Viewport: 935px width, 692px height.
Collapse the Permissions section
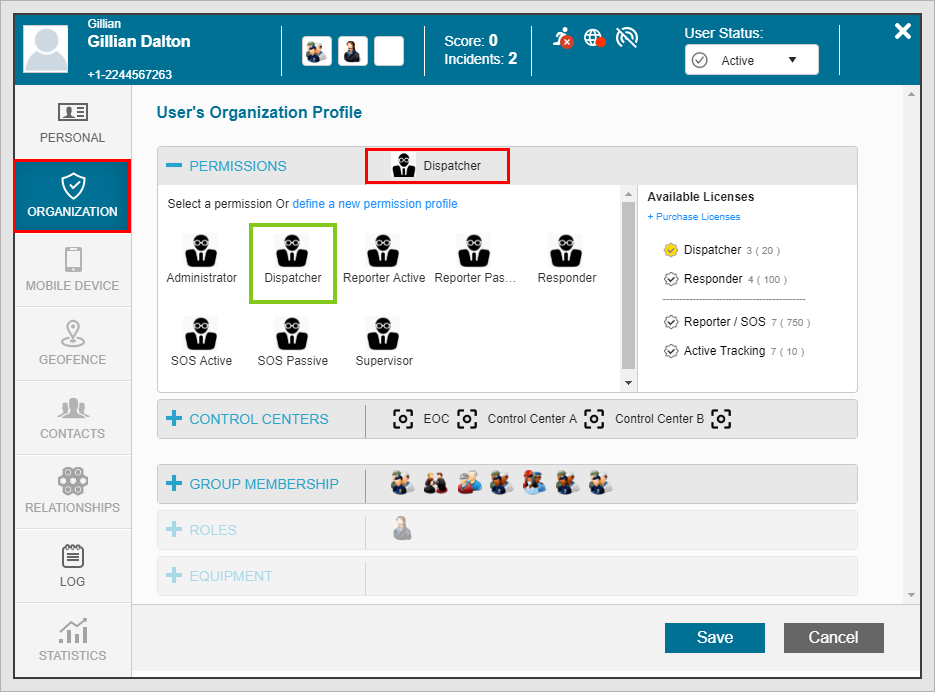(174, 166)
